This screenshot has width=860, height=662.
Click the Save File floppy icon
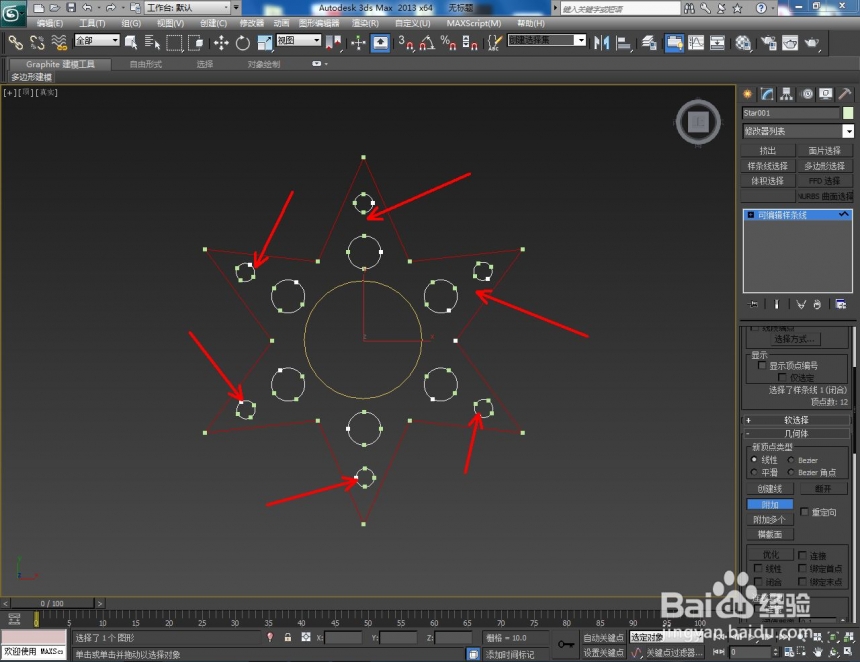(x=71, y=8)
